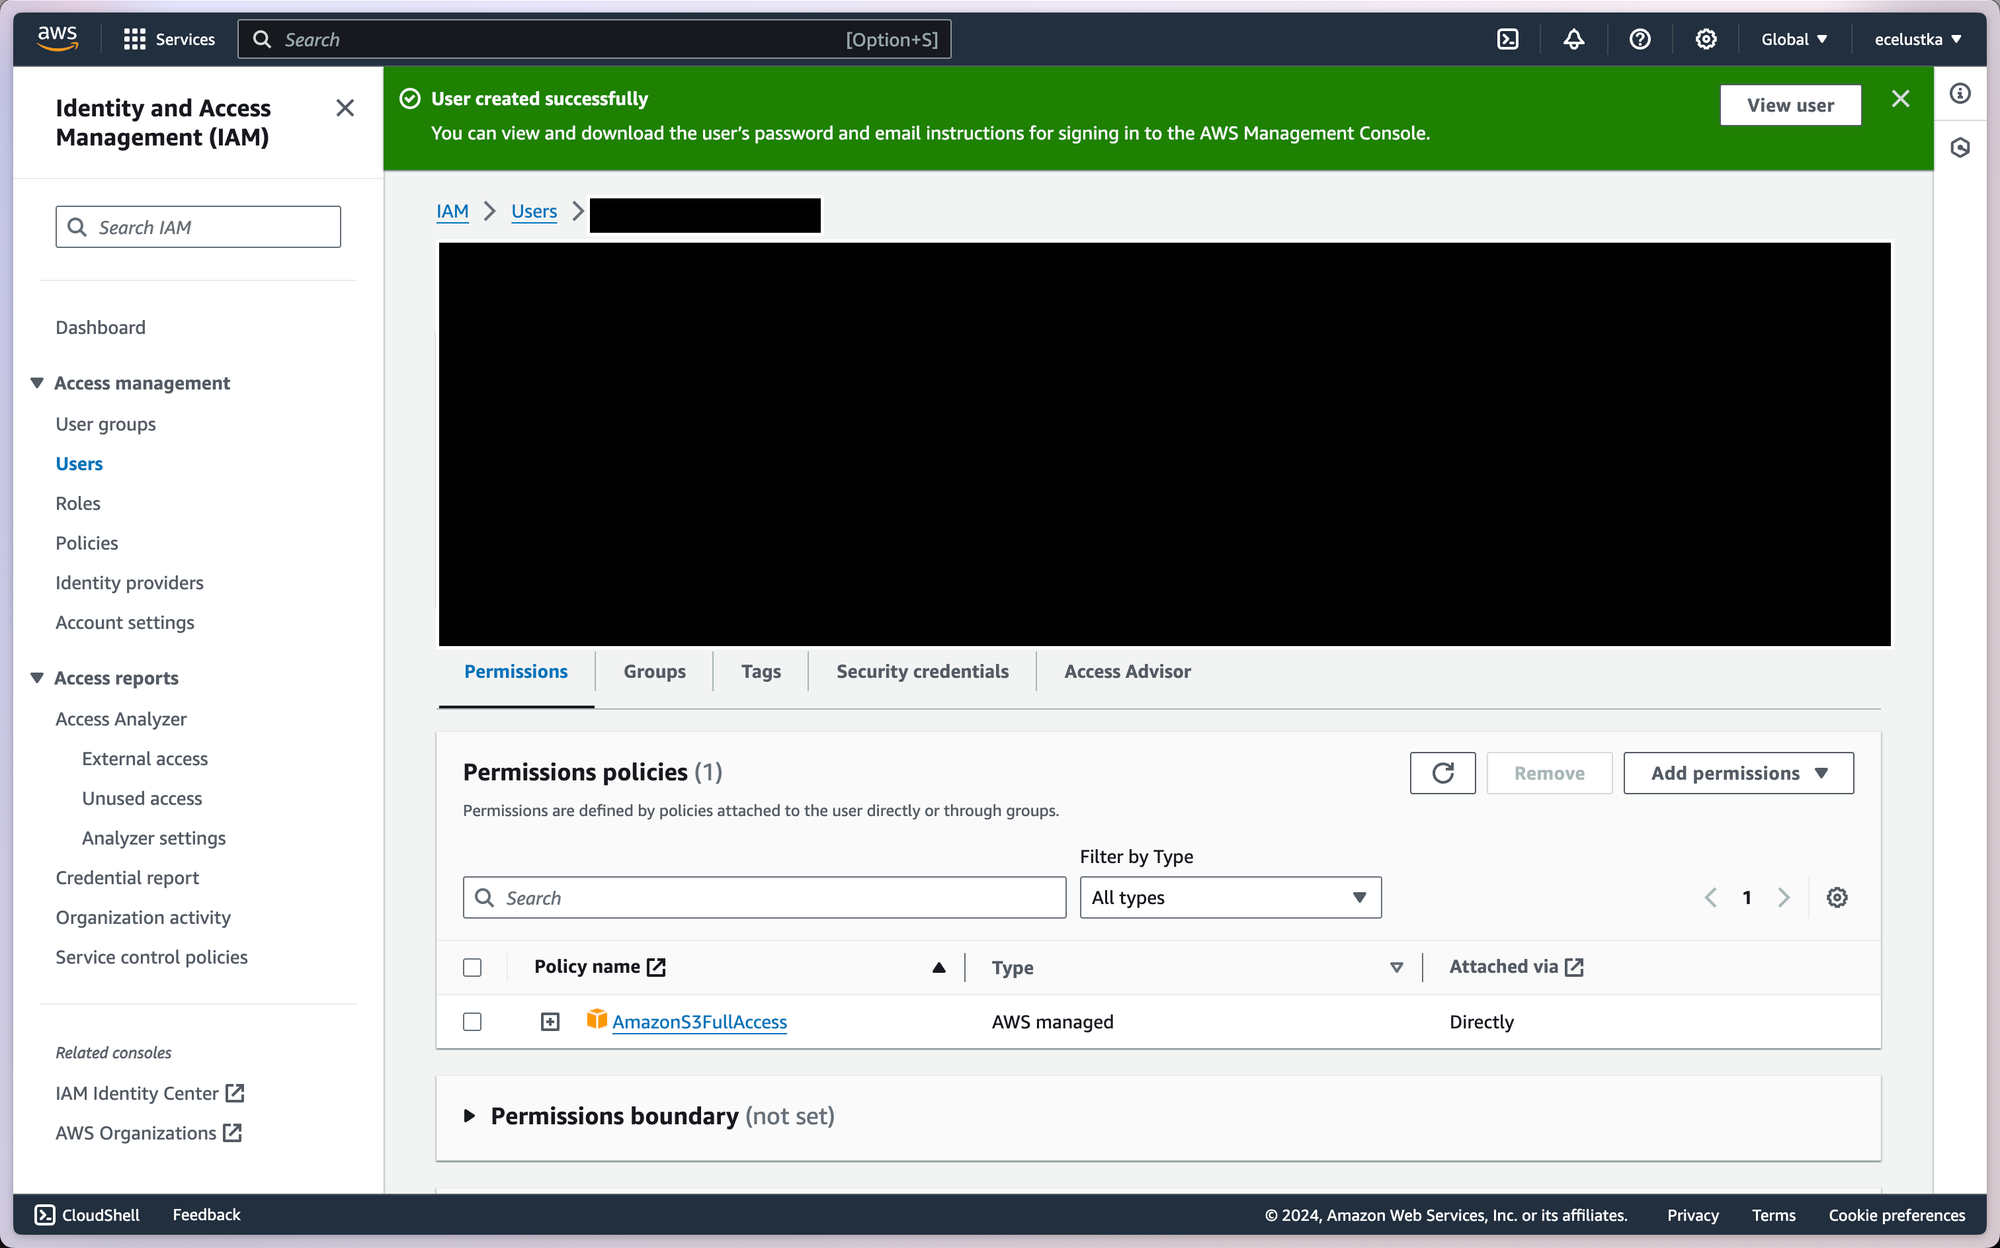Open the help question mark icon

click(x=1639, y=39)
